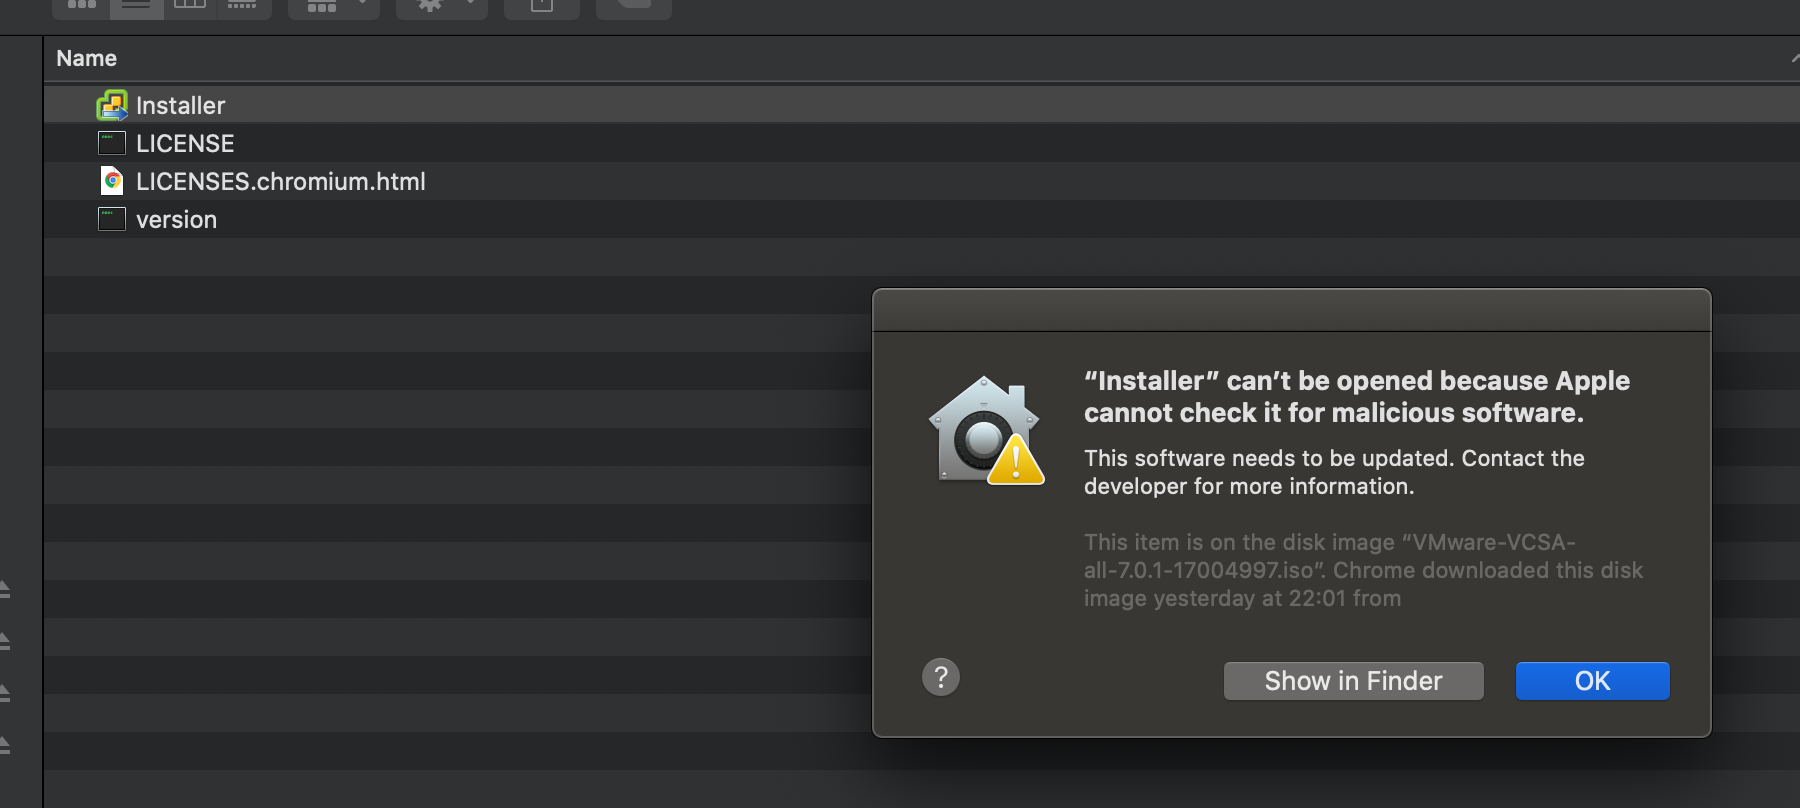Click the Show in Finder button
The width and height of the screenshot is (1800, 808).
pyautogui.click(x=1353, y=681)
